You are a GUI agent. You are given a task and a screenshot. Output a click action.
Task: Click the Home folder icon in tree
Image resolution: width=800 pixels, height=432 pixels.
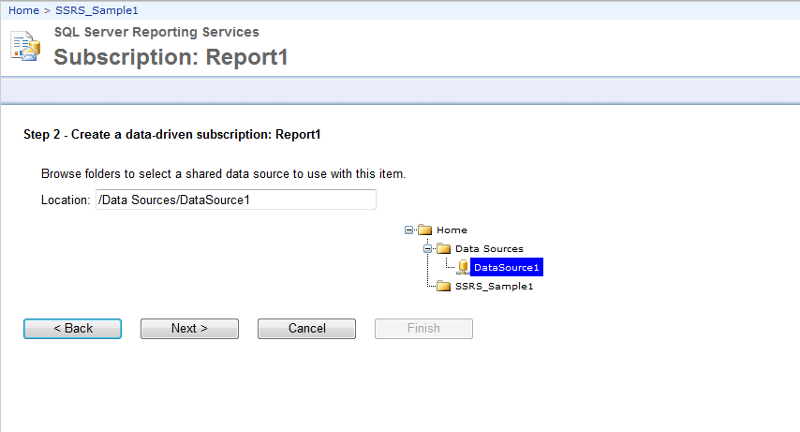(425, 230)
